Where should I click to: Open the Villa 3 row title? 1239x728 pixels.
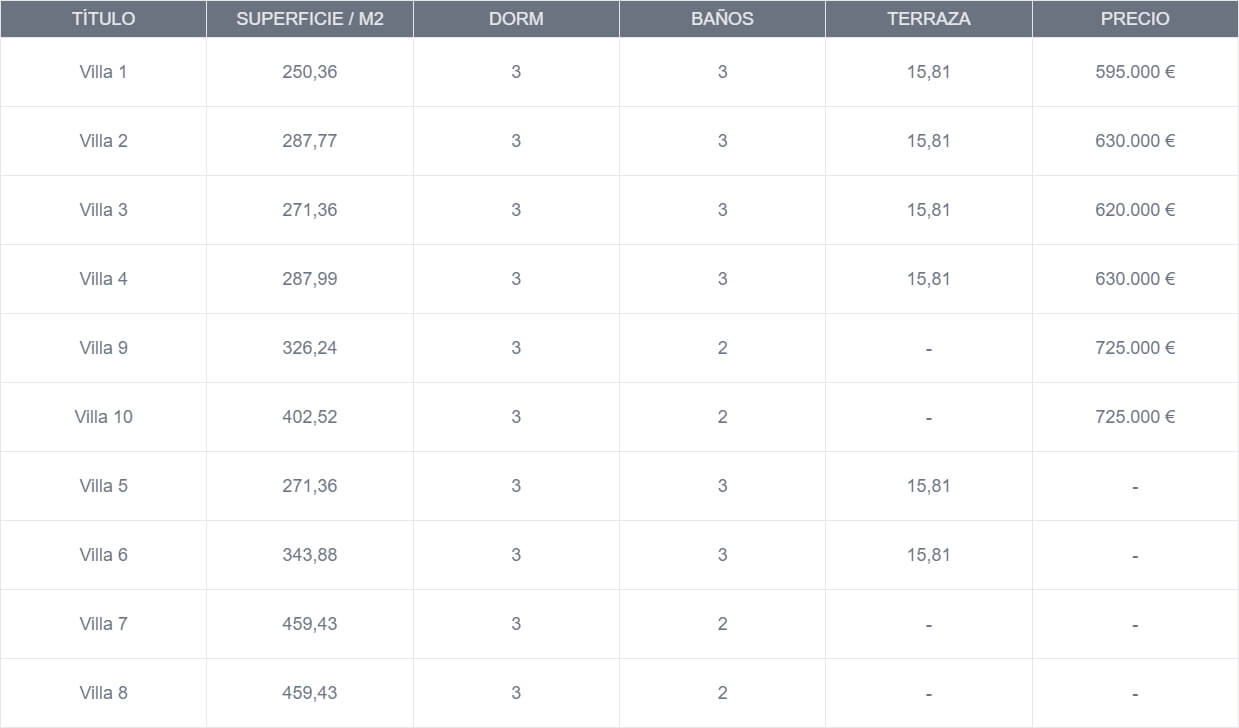[x=104, y=210]
